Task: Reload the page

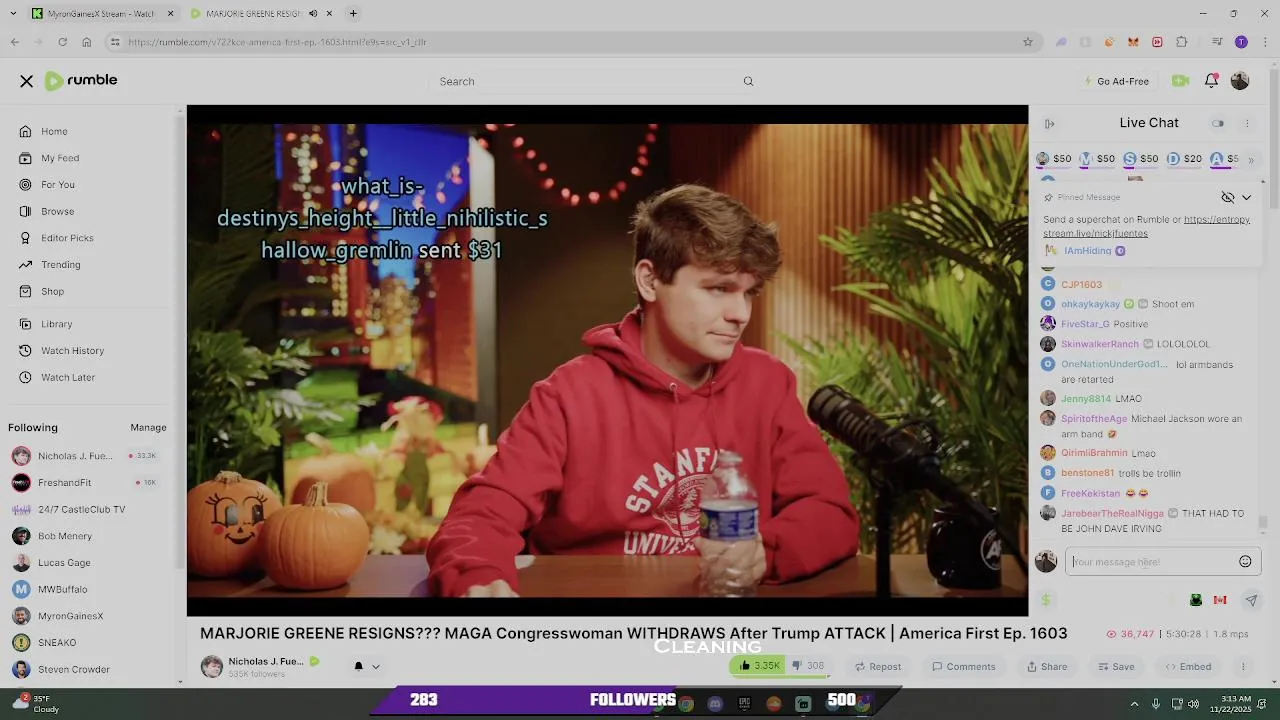Action: 62,42
